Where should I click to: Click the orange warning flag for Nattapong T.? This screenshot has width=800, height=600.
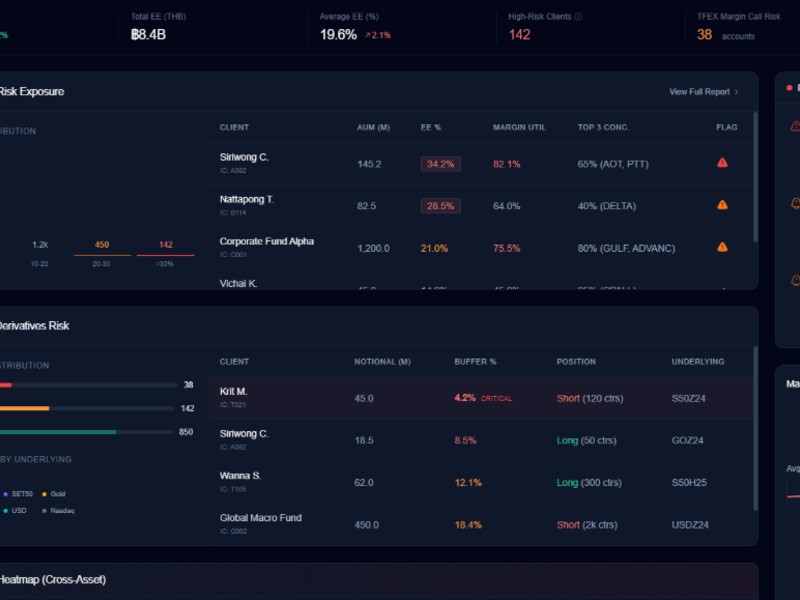point(722,205)
